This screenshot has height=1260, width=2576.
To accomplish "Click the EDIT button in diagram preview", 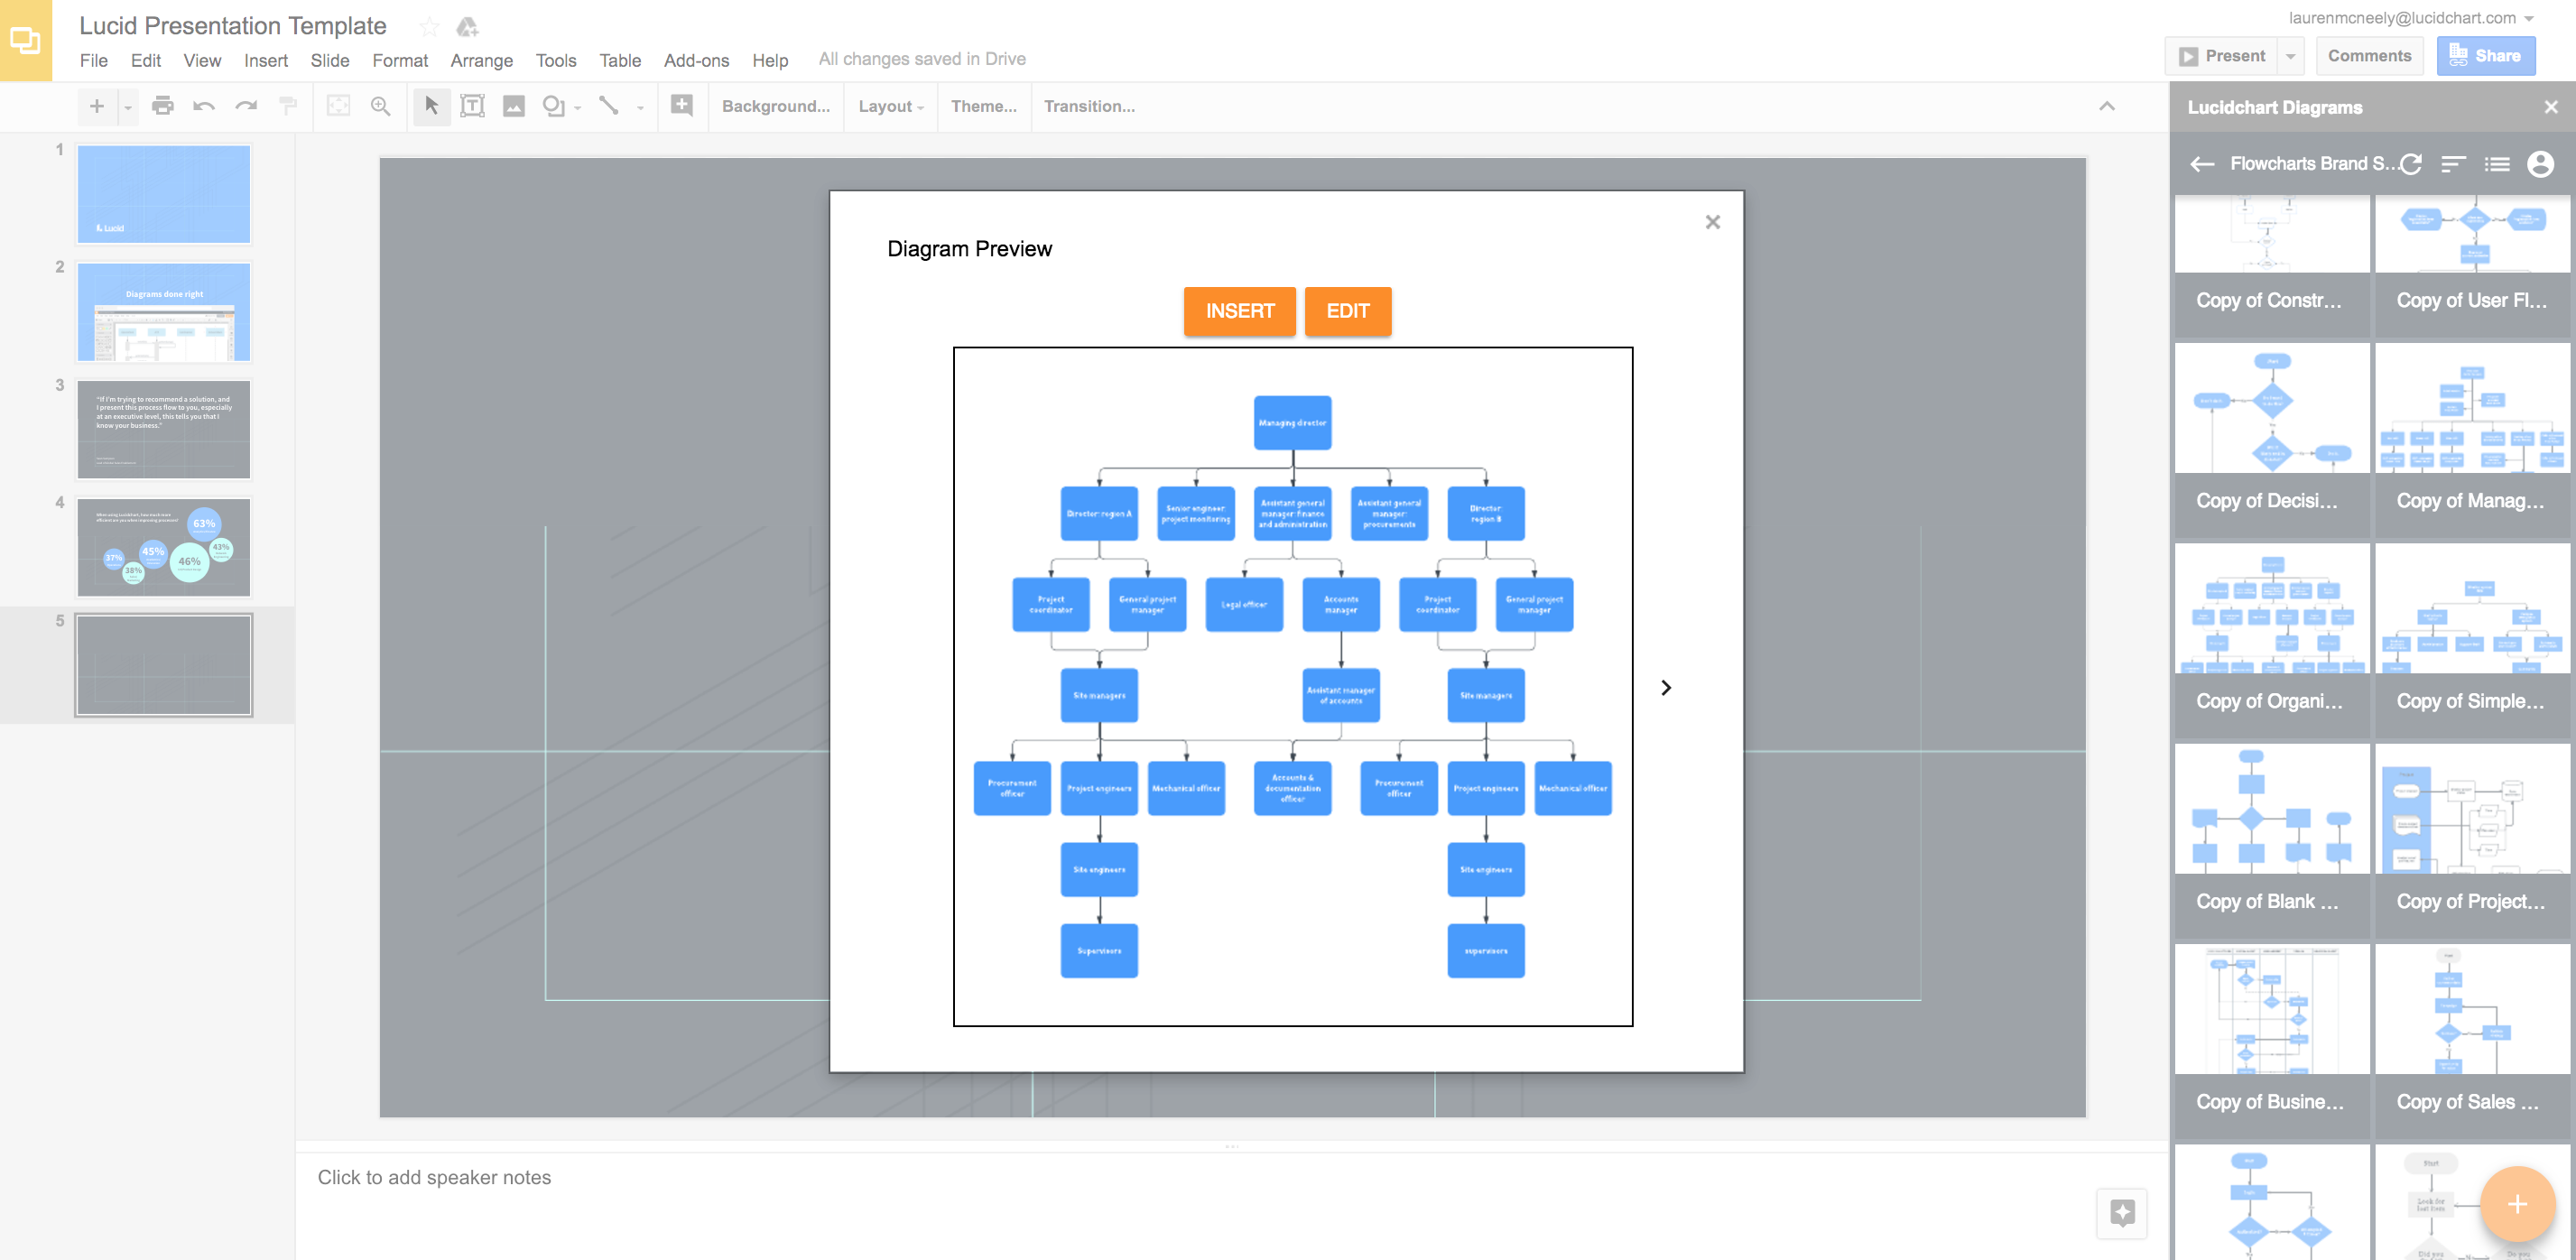I will [x=1348, y=312].
